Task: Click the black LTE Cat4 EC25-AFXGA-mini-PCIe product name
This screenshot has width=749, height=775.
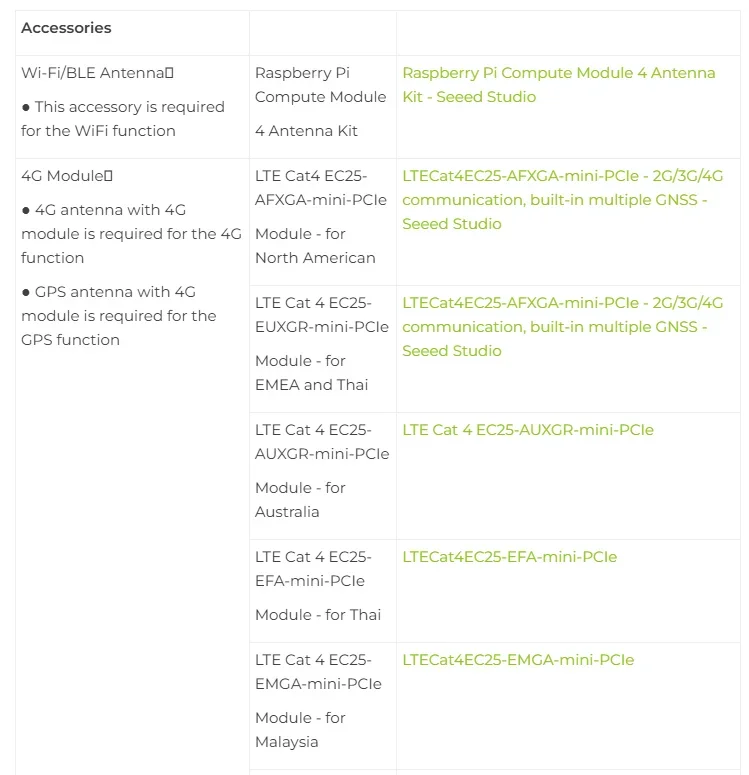Action: click(320, 188)
